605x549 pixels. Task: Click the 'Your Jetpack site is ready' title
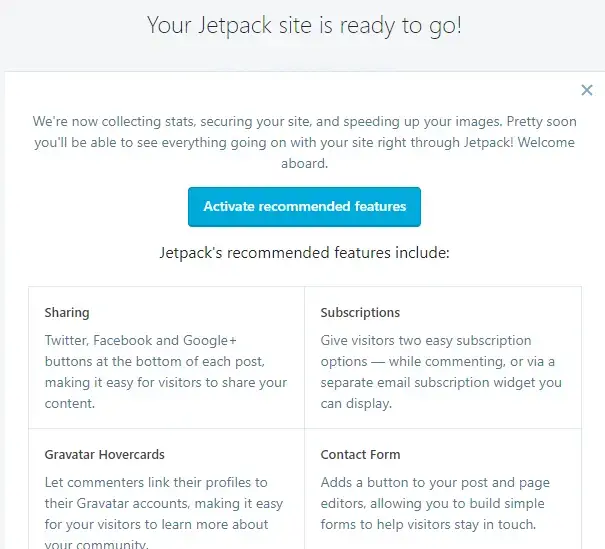coord(304,25)
